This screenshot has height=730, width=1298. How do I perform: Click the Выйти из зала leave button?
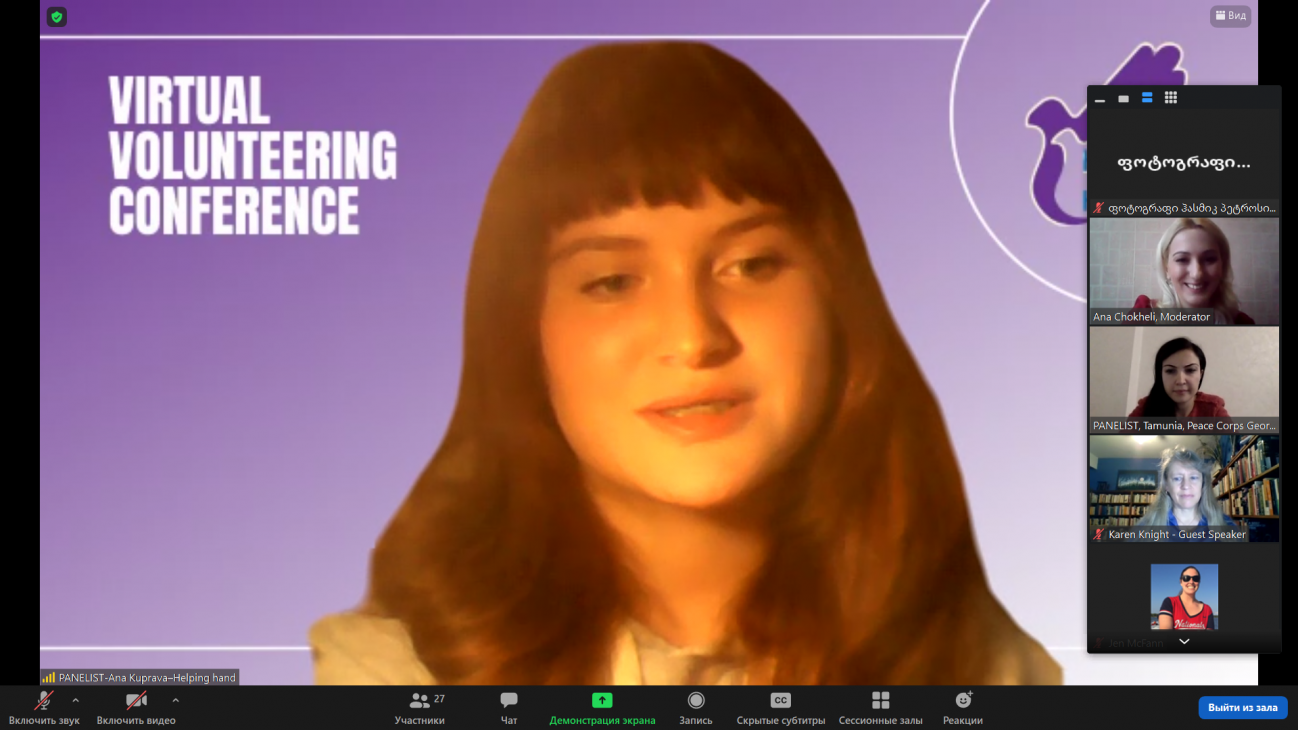pos(1242,707)
